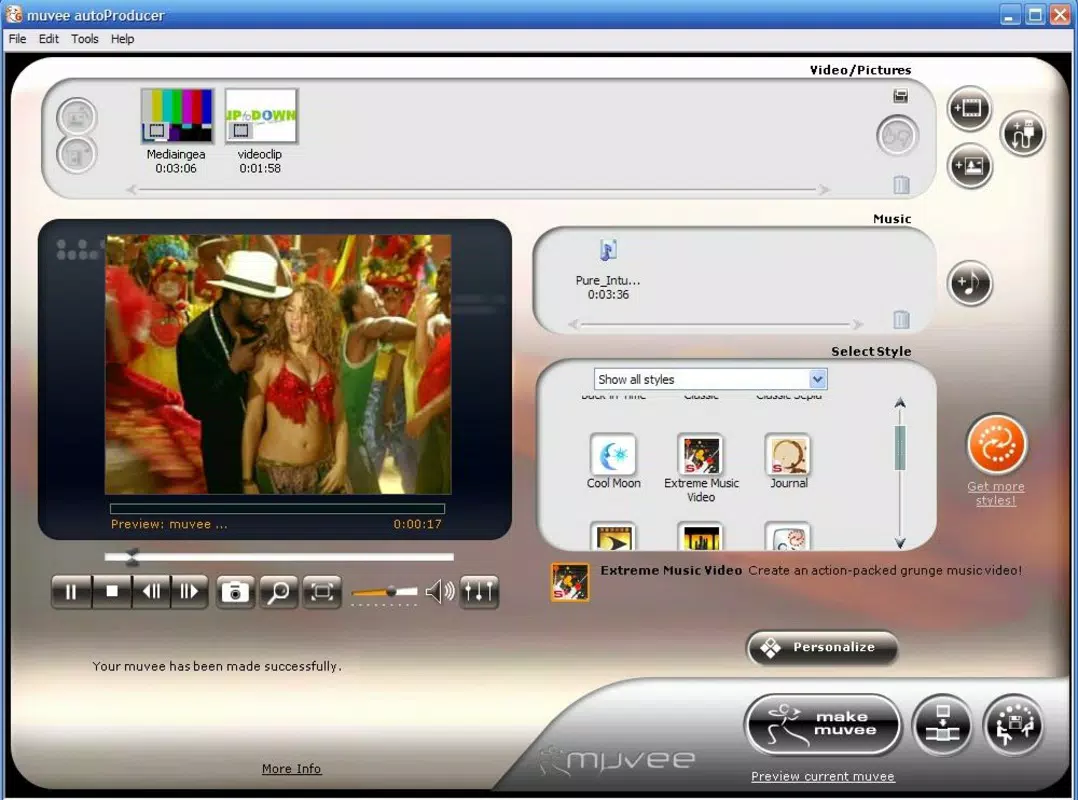Select the Extreme Music Video style icon
Screen dimensions: 1078x800
click(x=701, y=455)
